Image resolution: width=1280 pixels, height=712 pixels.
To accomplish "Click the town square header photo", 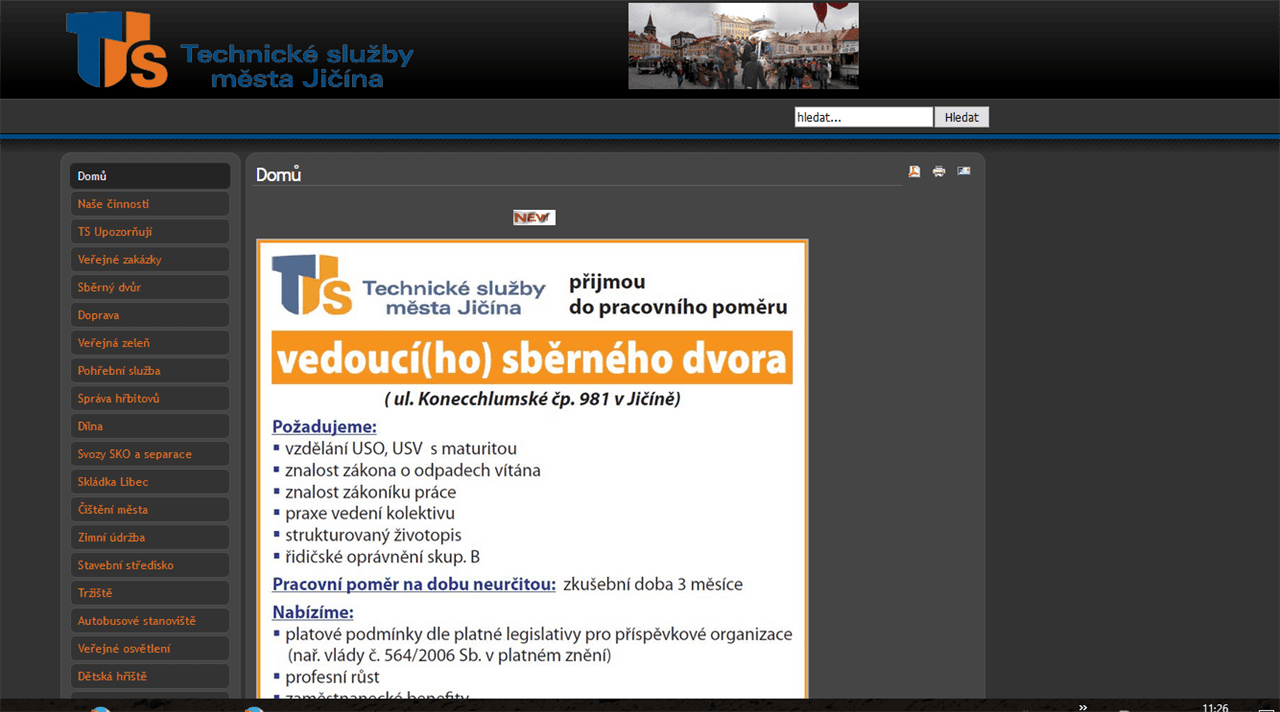I will click(x=743, y=46).
